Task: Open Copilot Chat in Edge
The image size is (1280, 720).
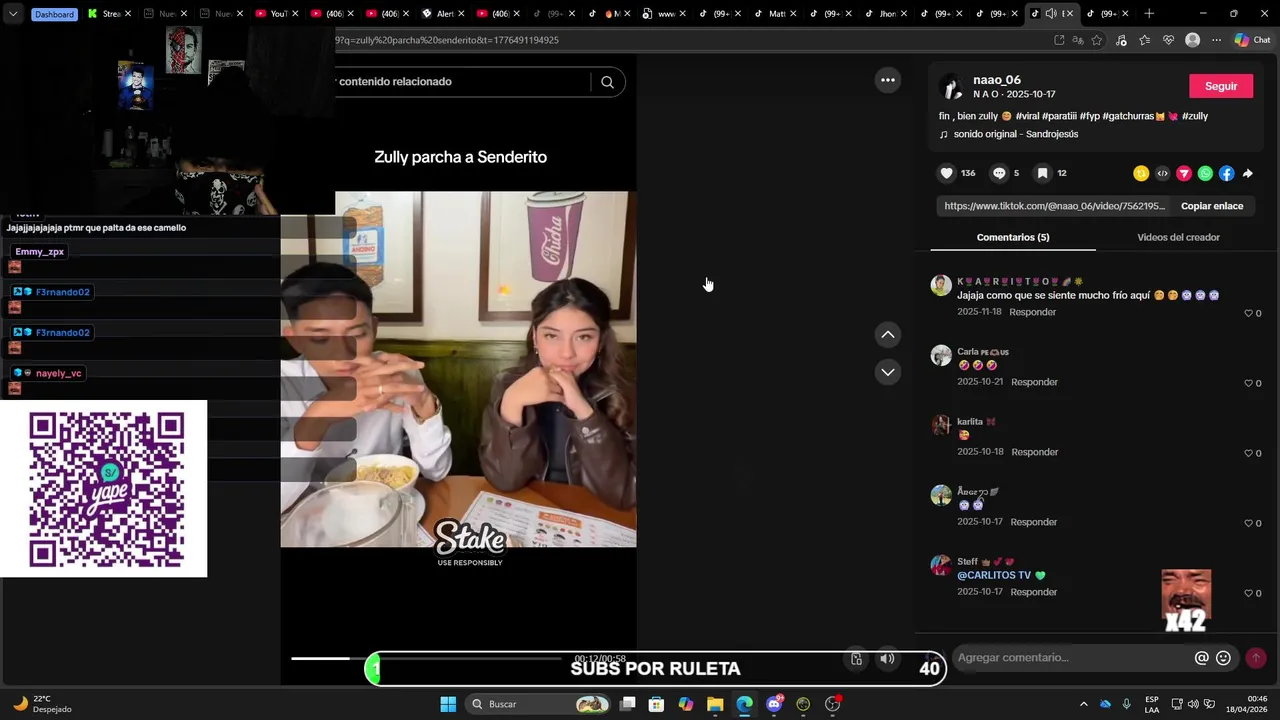Action: click(x=1251, y=40)
